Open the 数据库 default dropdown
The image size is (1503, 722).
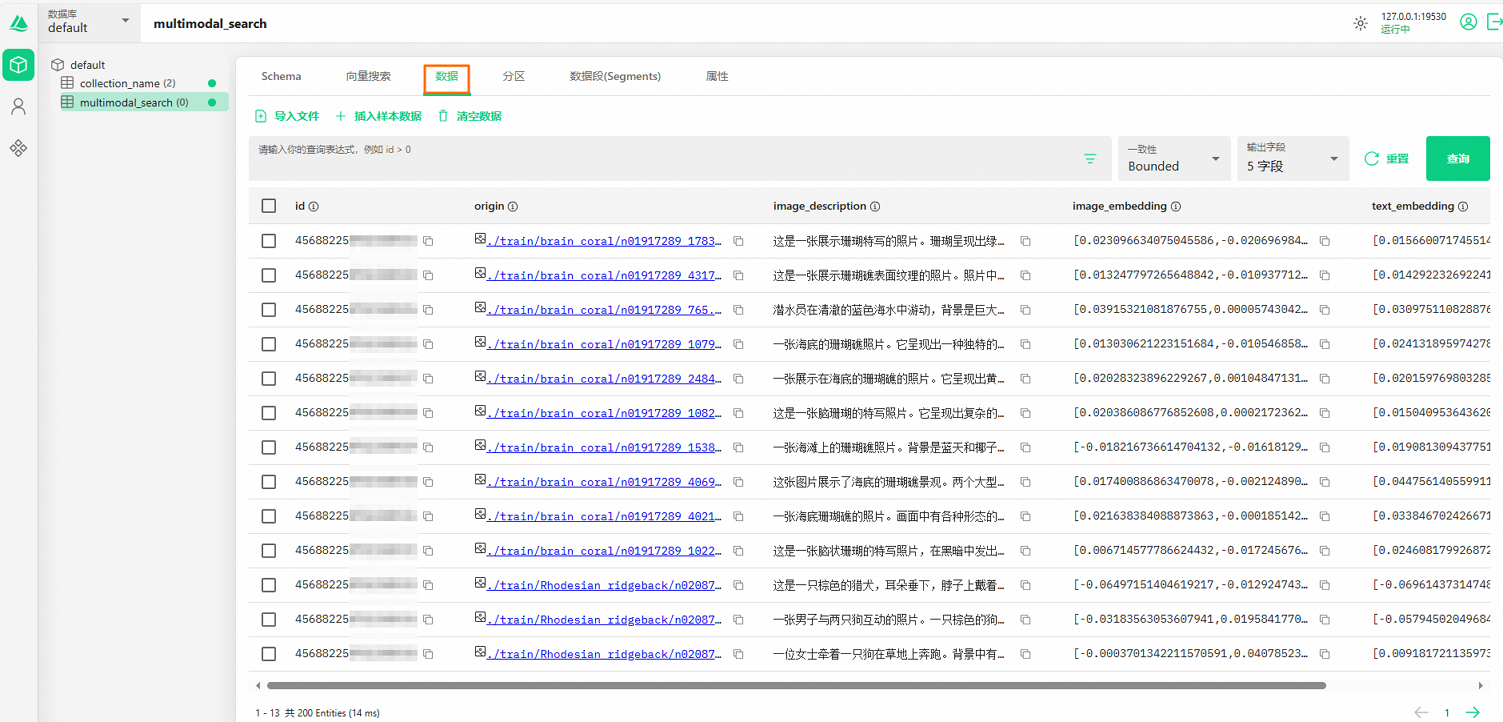[x=89, y=22]
